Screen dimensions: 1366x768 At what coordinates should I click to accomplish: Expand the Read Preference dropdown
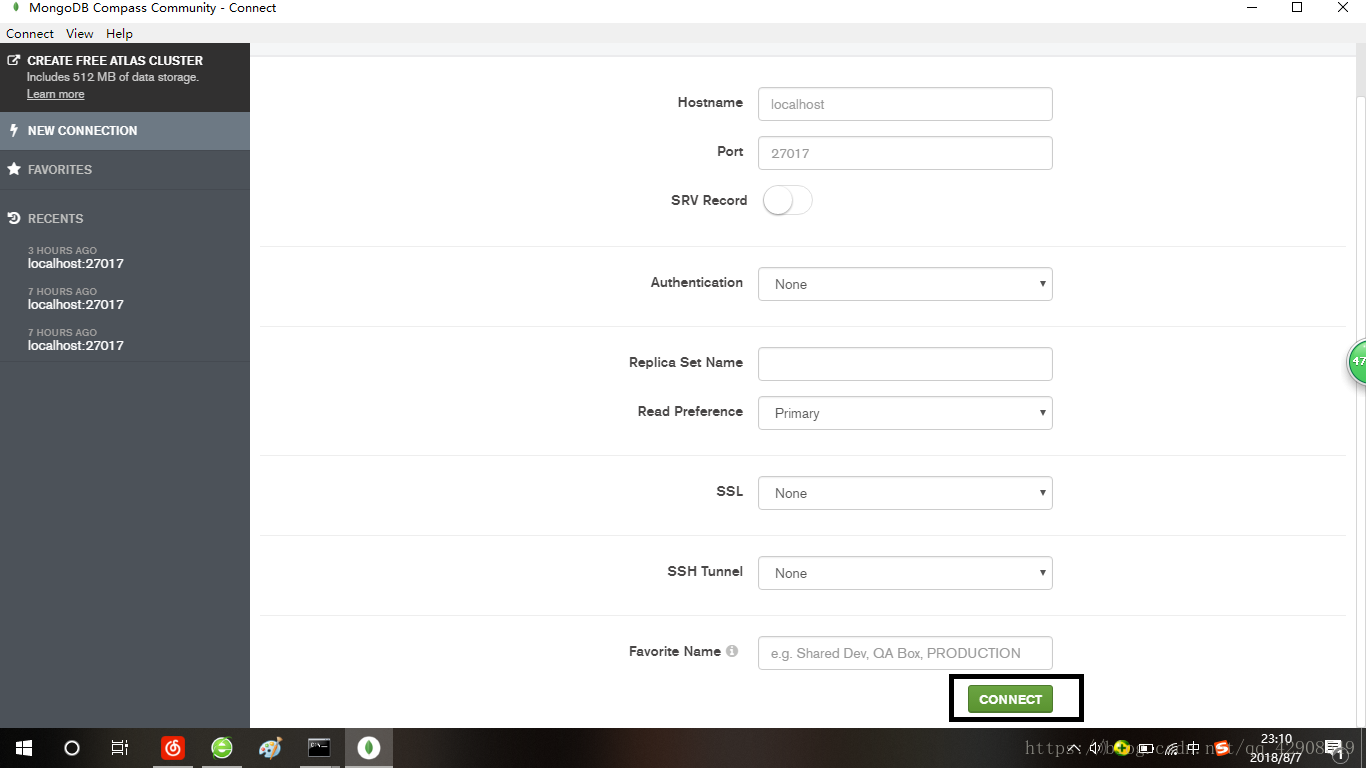click(905, 413)
